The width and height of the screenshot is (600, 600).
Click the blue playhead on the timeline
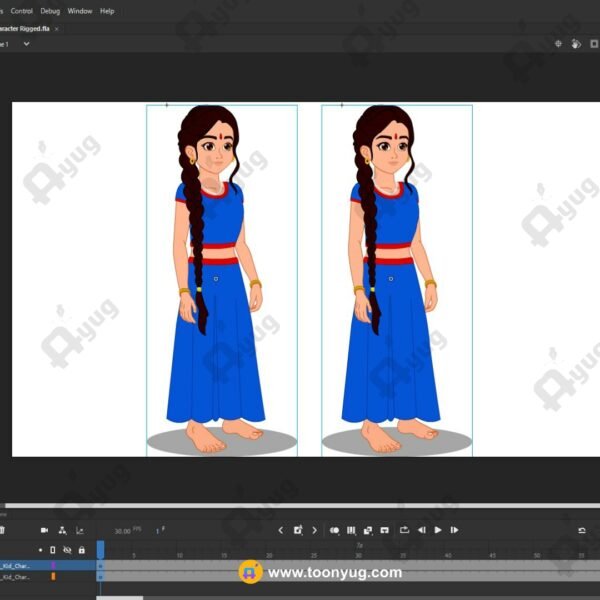(100, 549)
